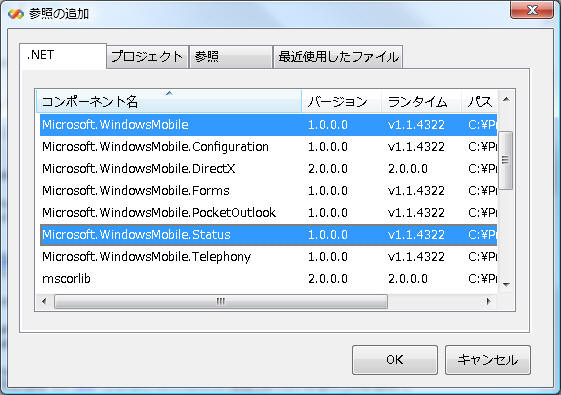Sort by バージョン column header

click(x=341, y=102)
